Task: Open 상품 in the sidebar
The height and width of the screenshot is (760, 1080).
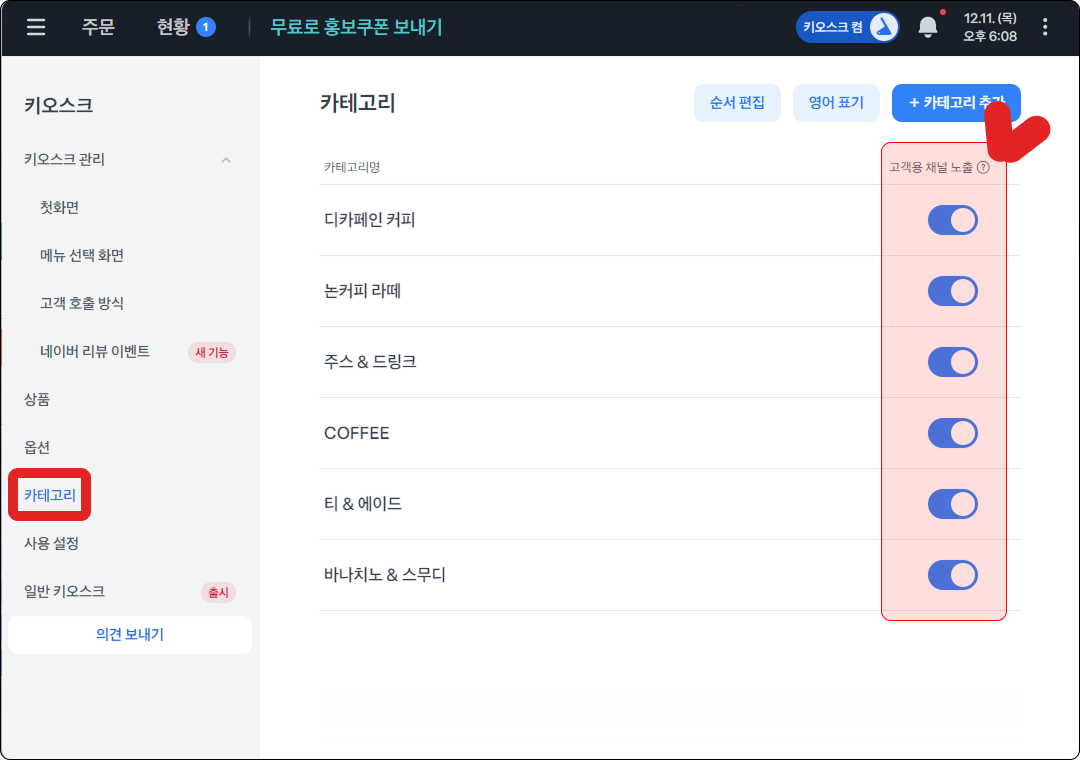Action: (x=38, y=399)
